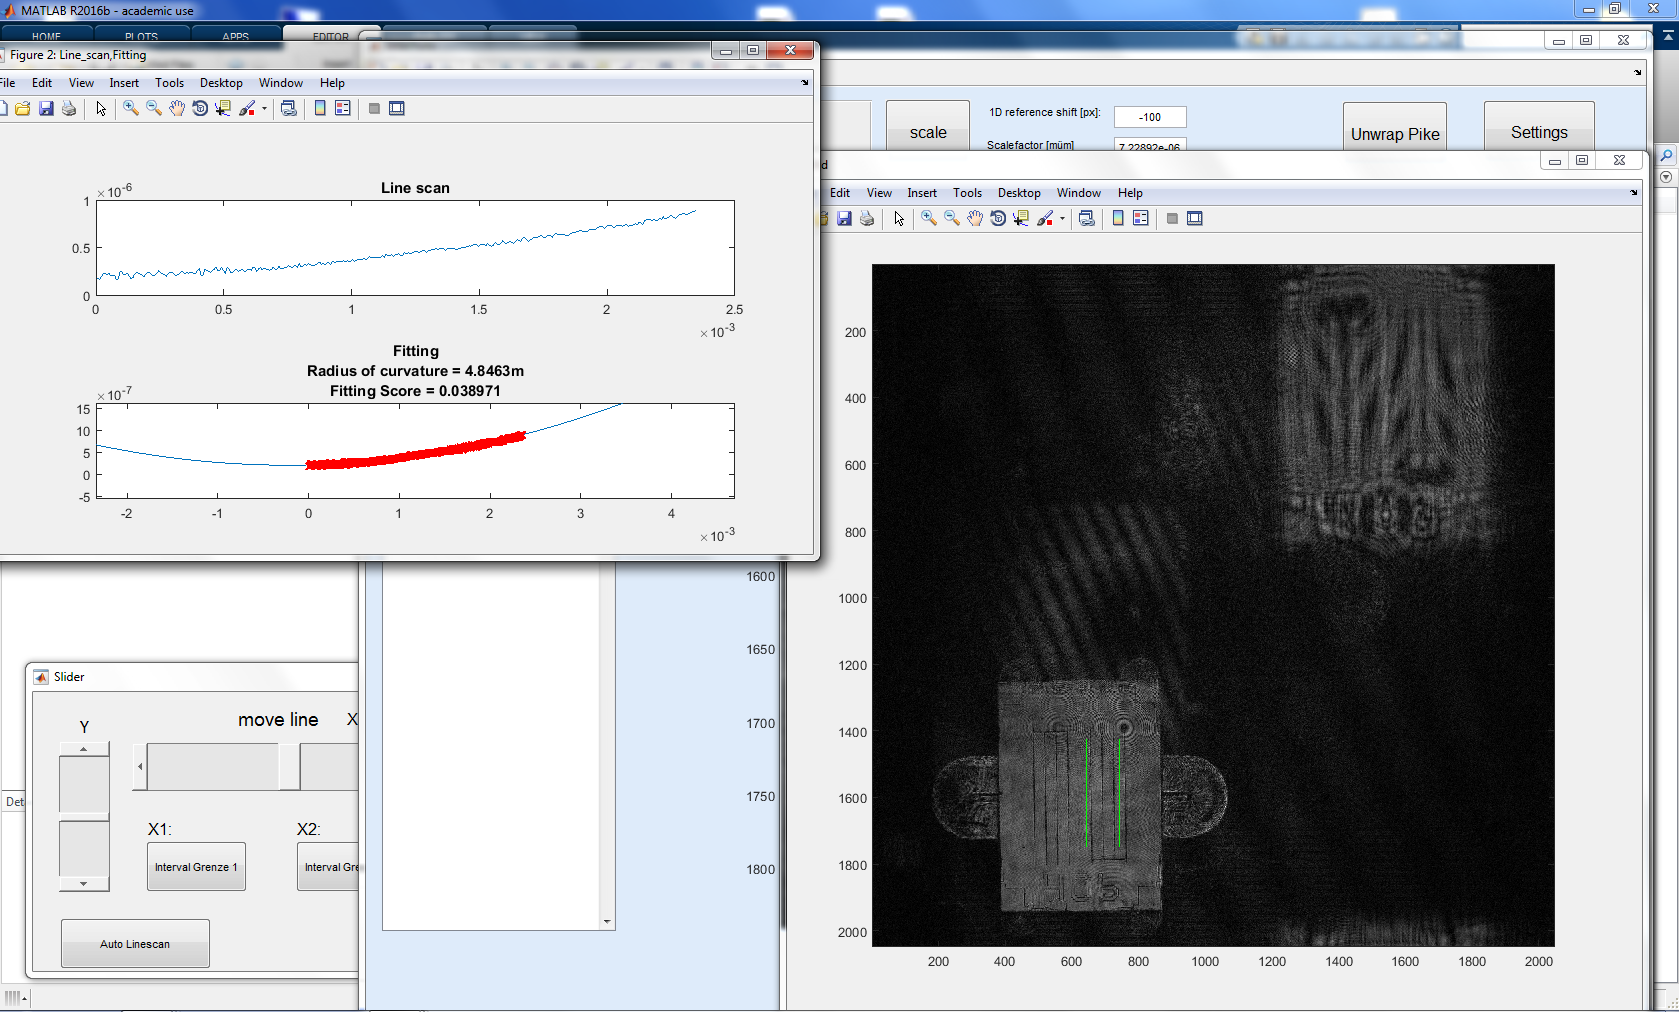This screenshot has width=1679, height=1012.
Task: Click Save icon in Figure 2 toolbar
Action: pos(46,109)
